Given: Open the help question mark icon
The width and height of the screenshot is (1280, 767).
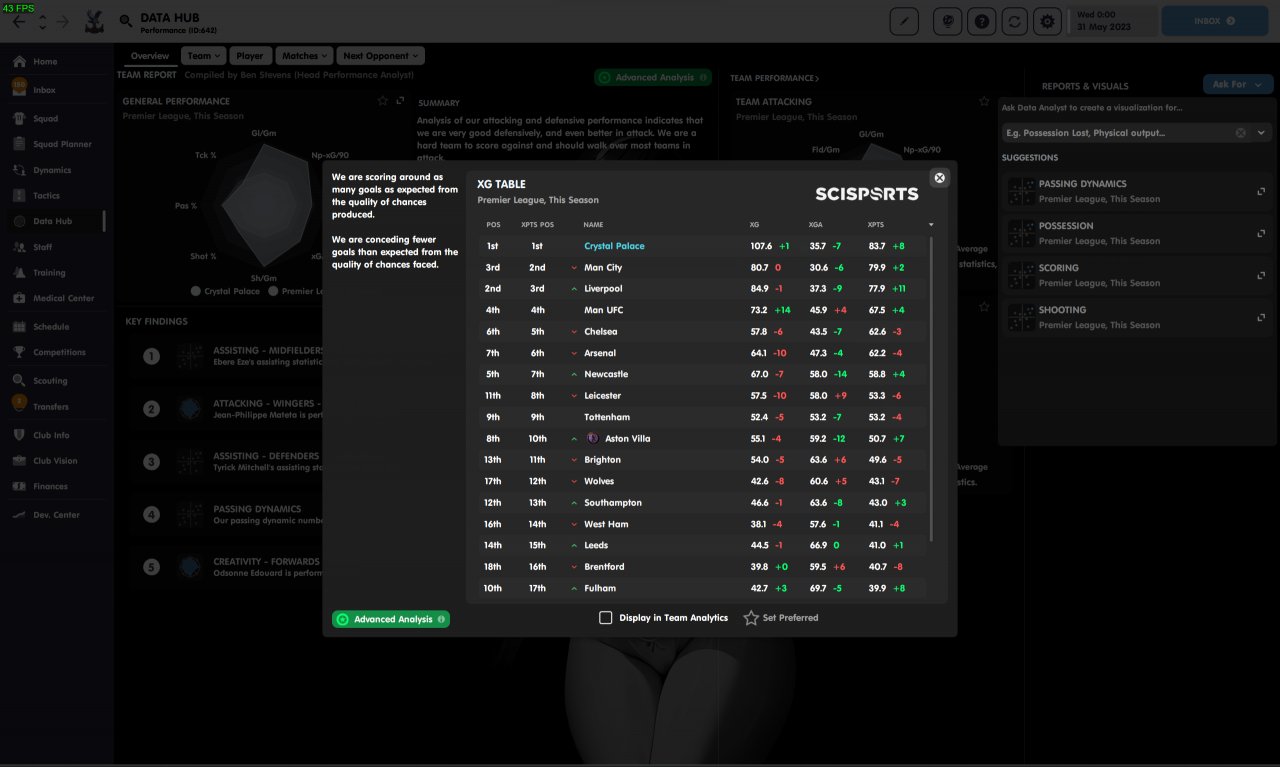Looking at the screenshot, I should click(984, 21).
